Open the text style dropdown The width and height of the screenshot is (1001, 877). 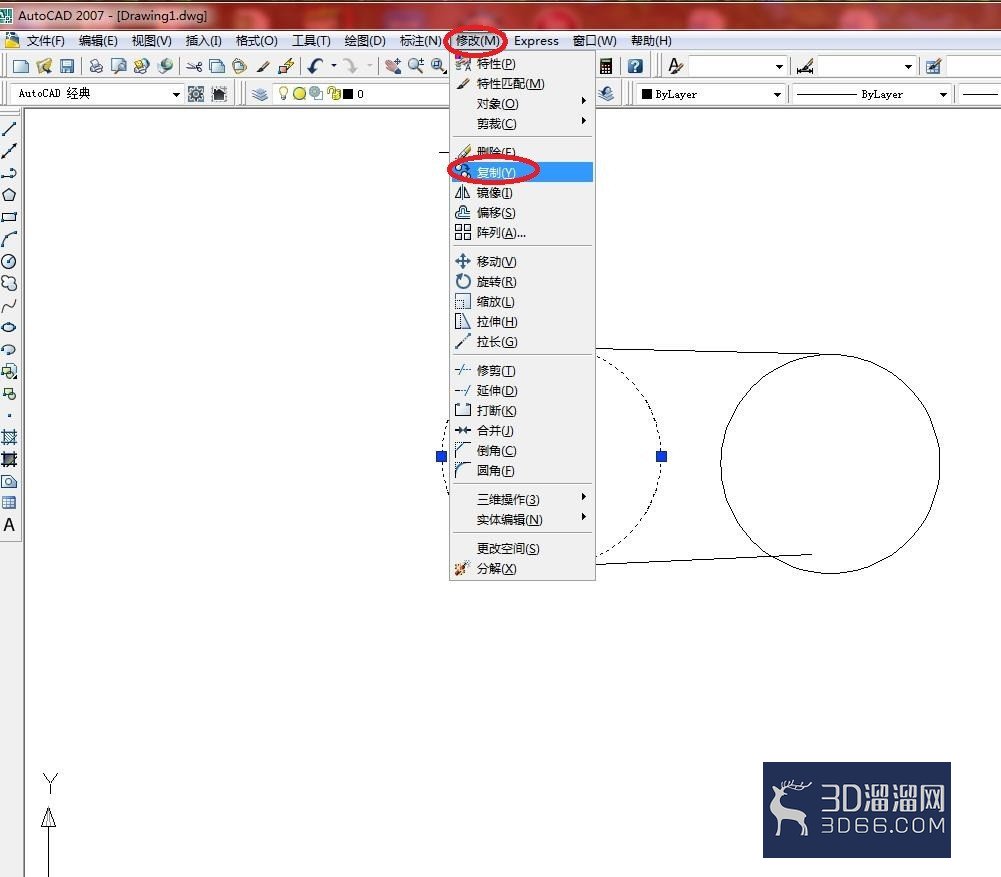click(779, 66)
